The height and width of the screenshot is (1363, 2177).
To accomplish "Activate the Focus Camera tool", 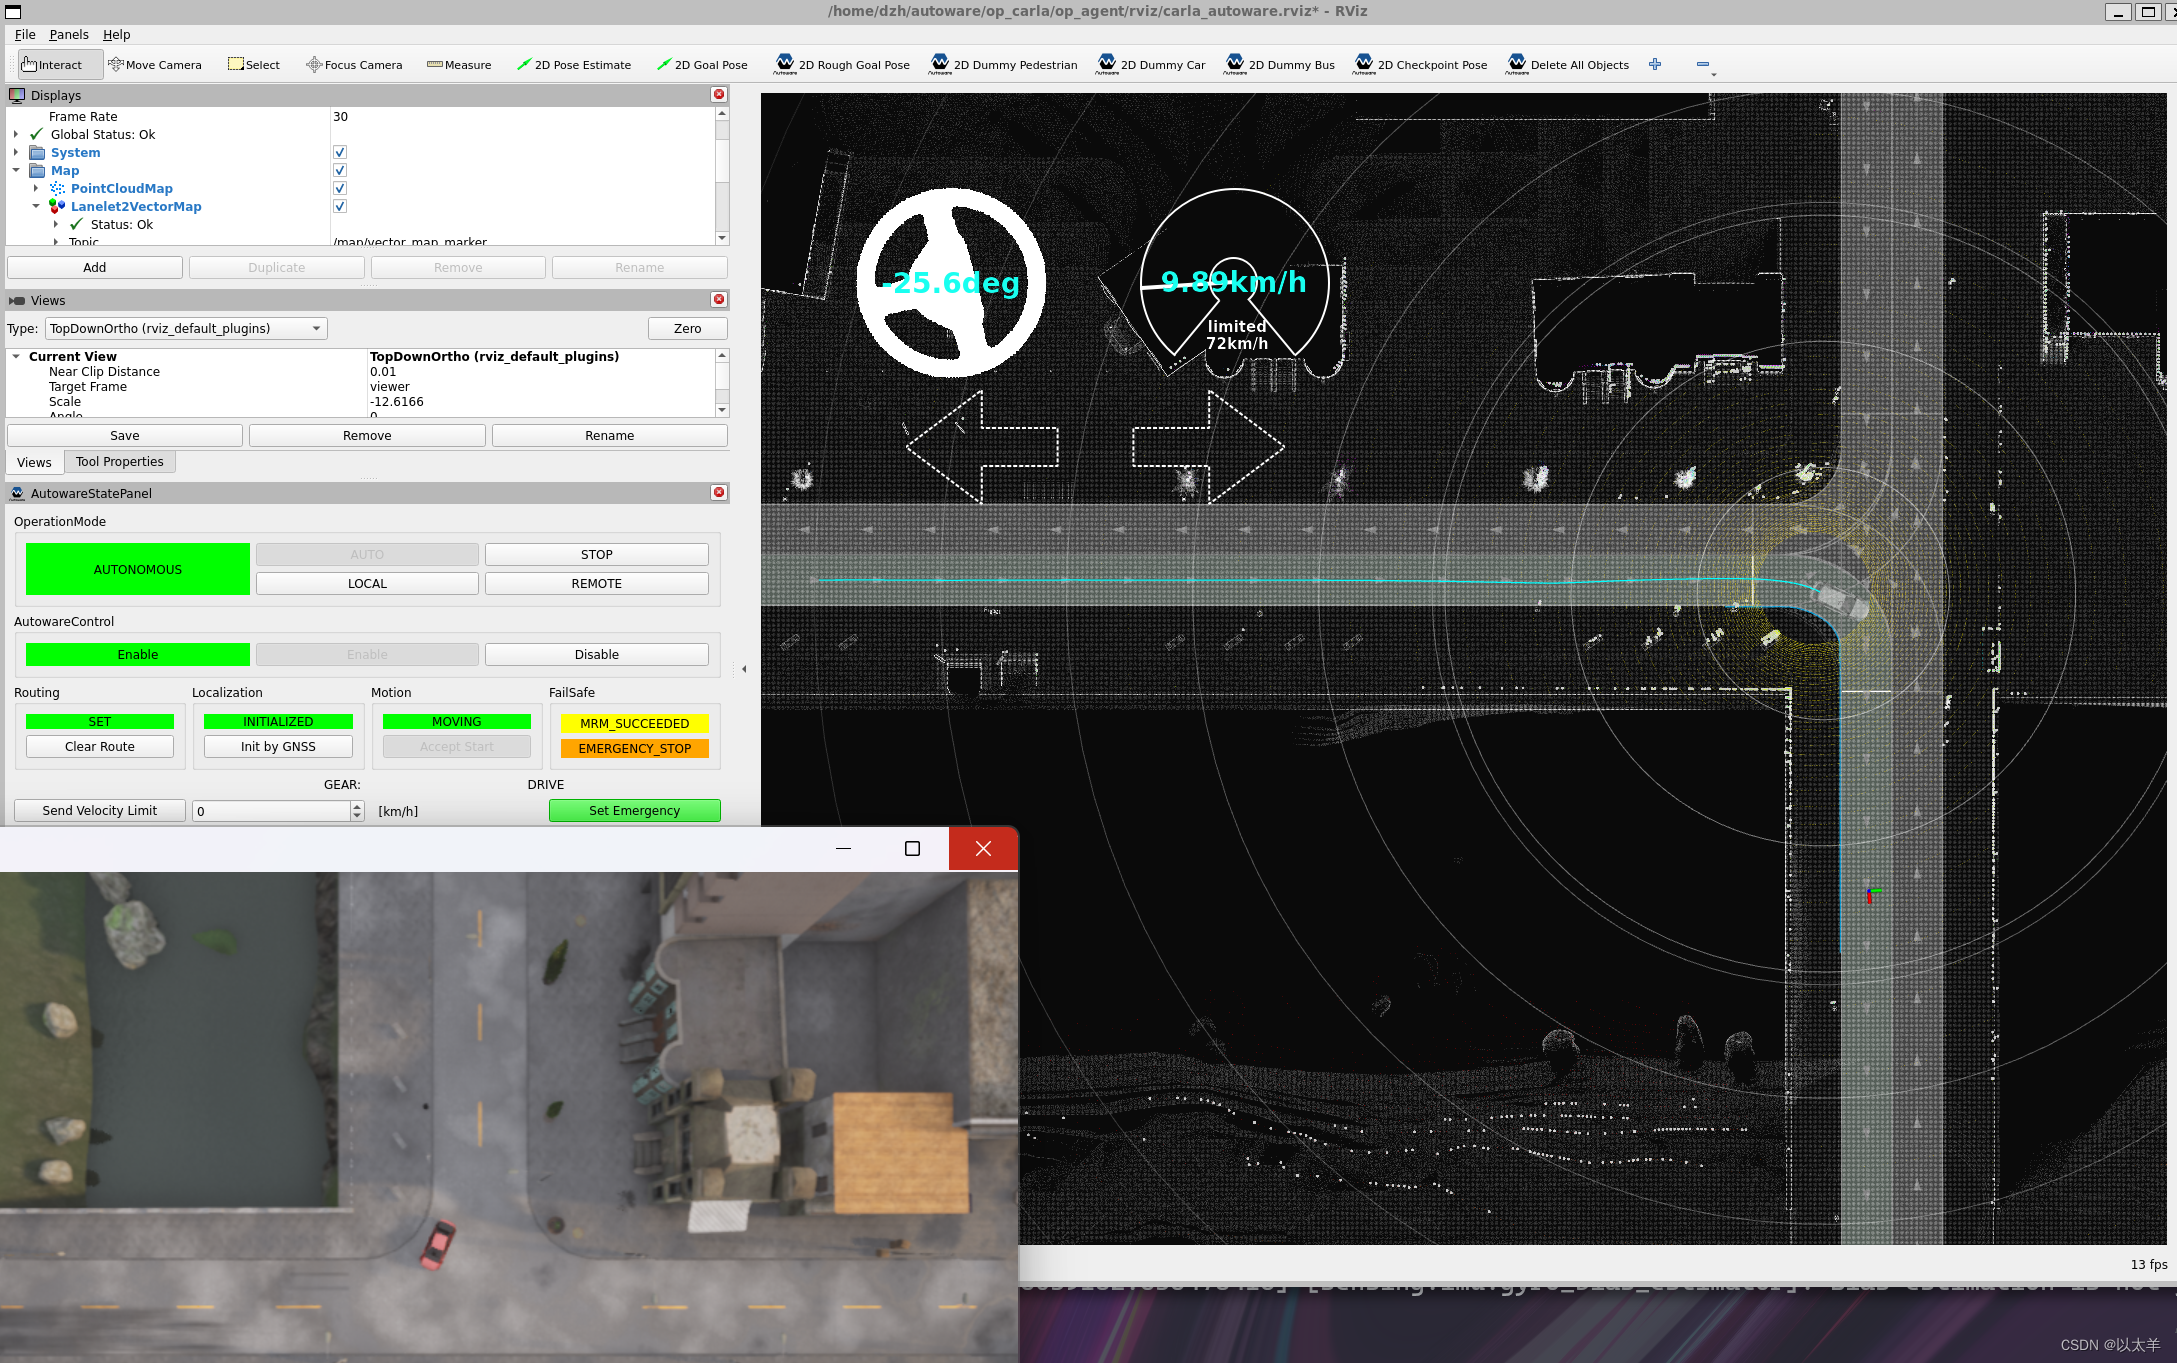I will click(354, 65).
